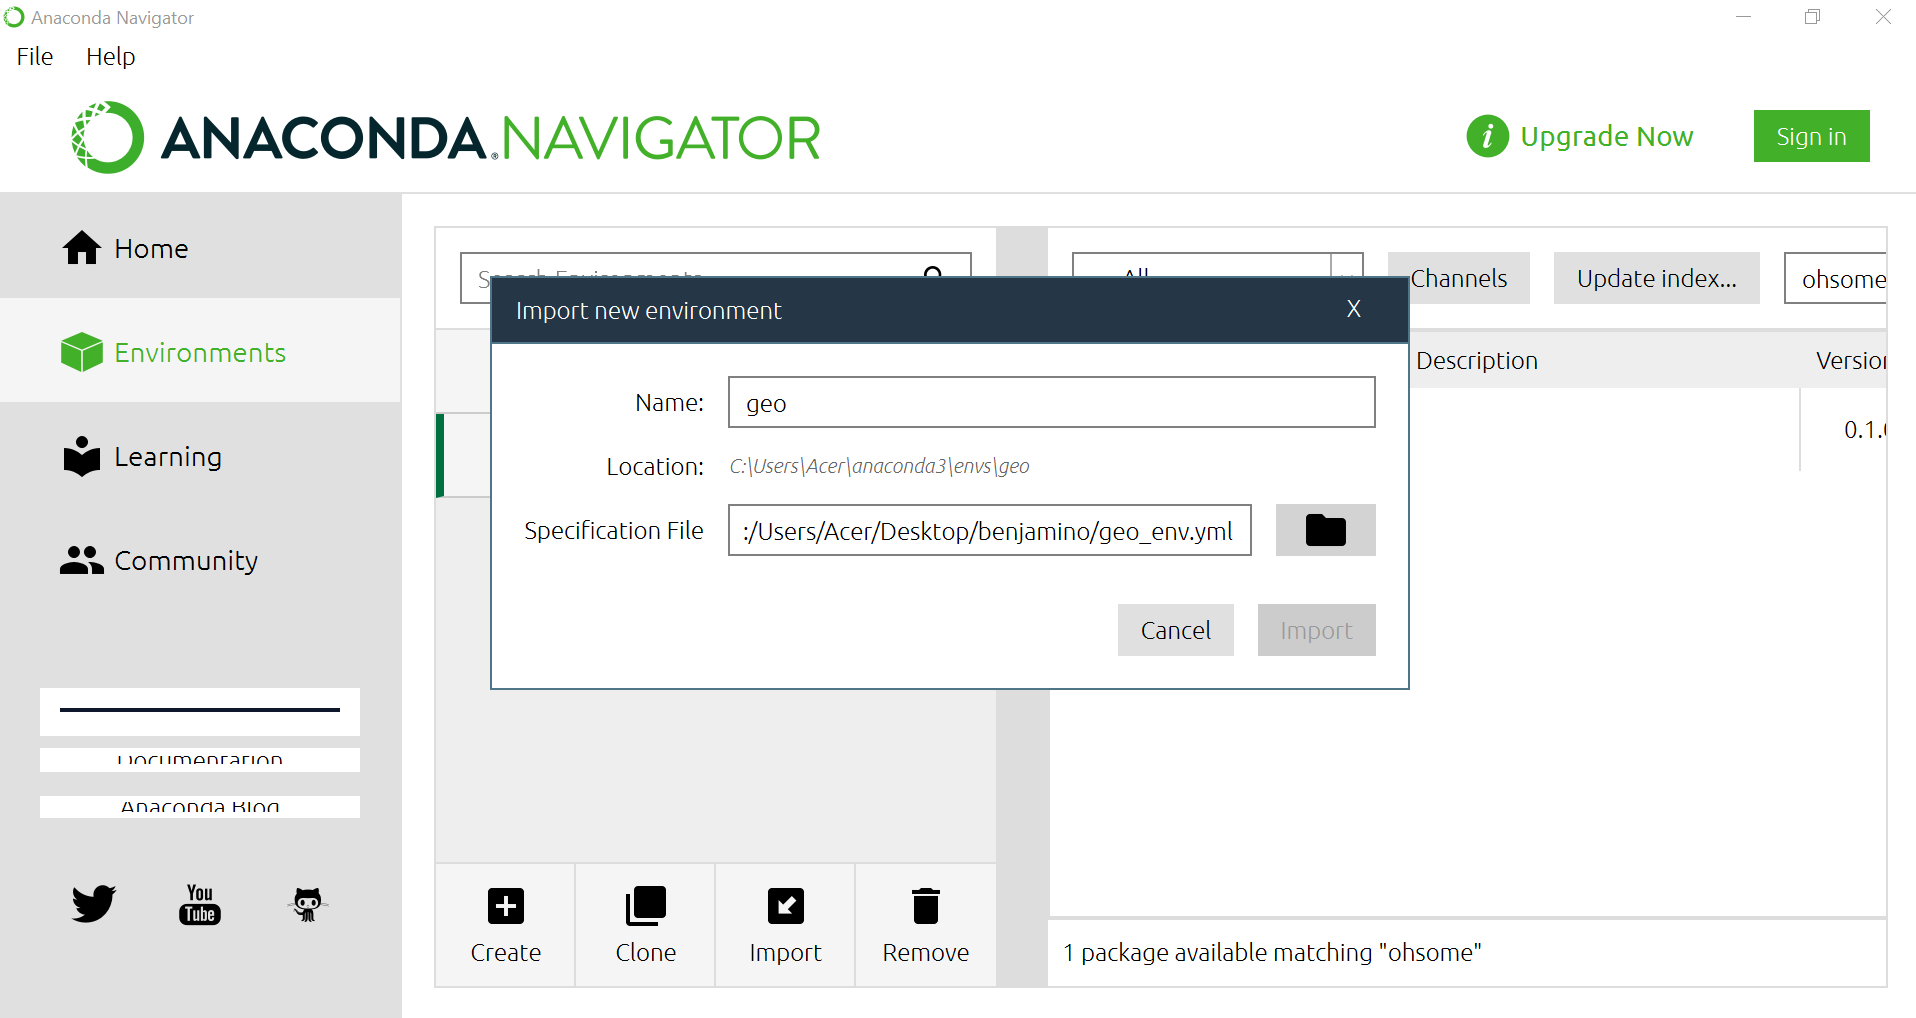Click the Update index... button
This screenshot has height=1018, width=1916.
pos(1657,278)
